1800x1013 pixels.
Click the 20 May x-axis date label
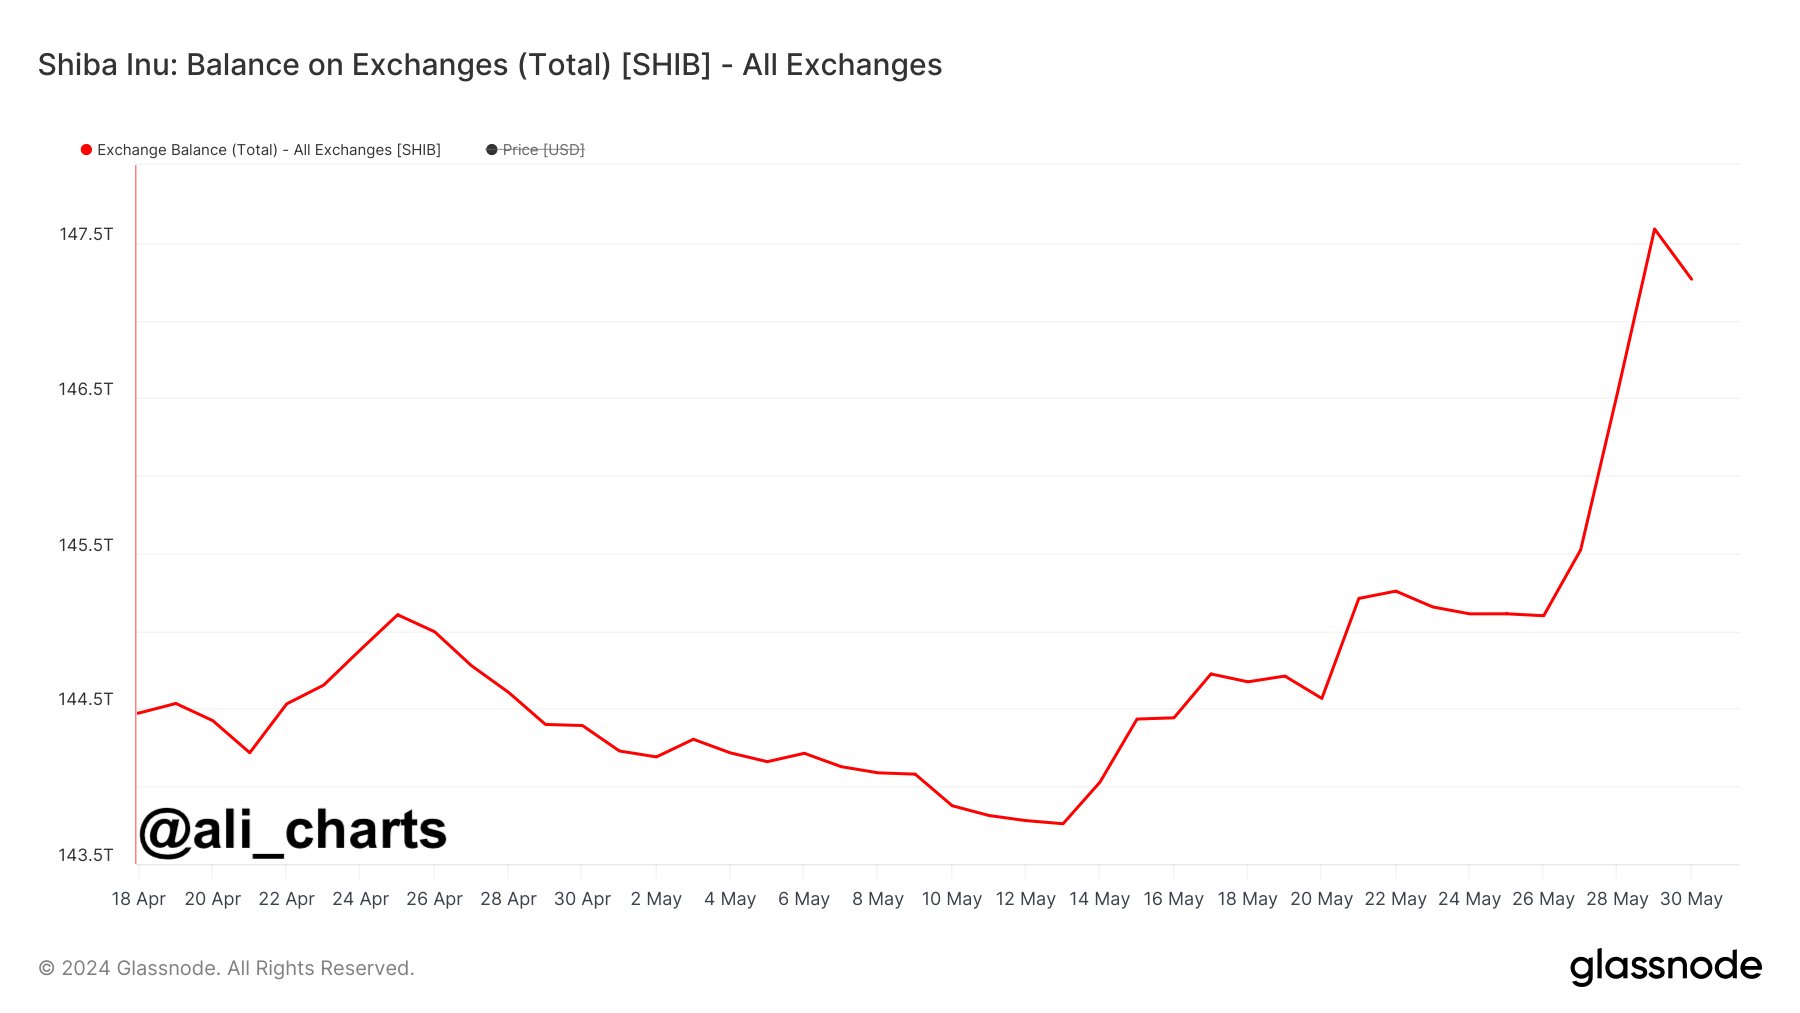pos(1321,899)
